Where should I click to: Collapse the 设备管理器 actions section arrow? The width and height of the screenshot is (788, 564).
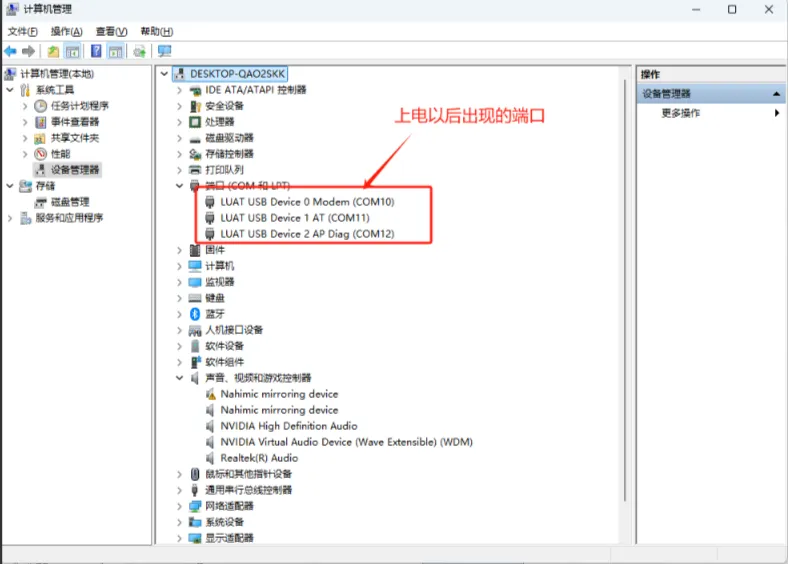point(776,94)
